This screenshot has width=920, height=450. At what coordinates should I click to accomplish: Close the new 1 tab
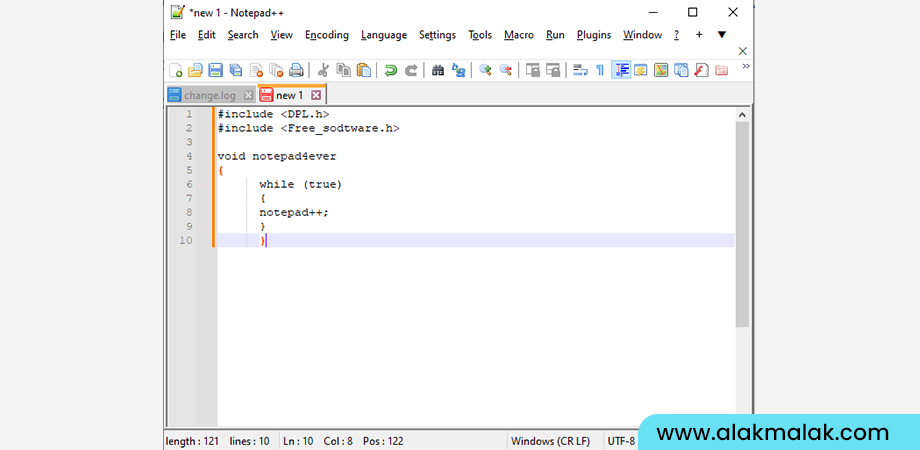click(316, 95)
